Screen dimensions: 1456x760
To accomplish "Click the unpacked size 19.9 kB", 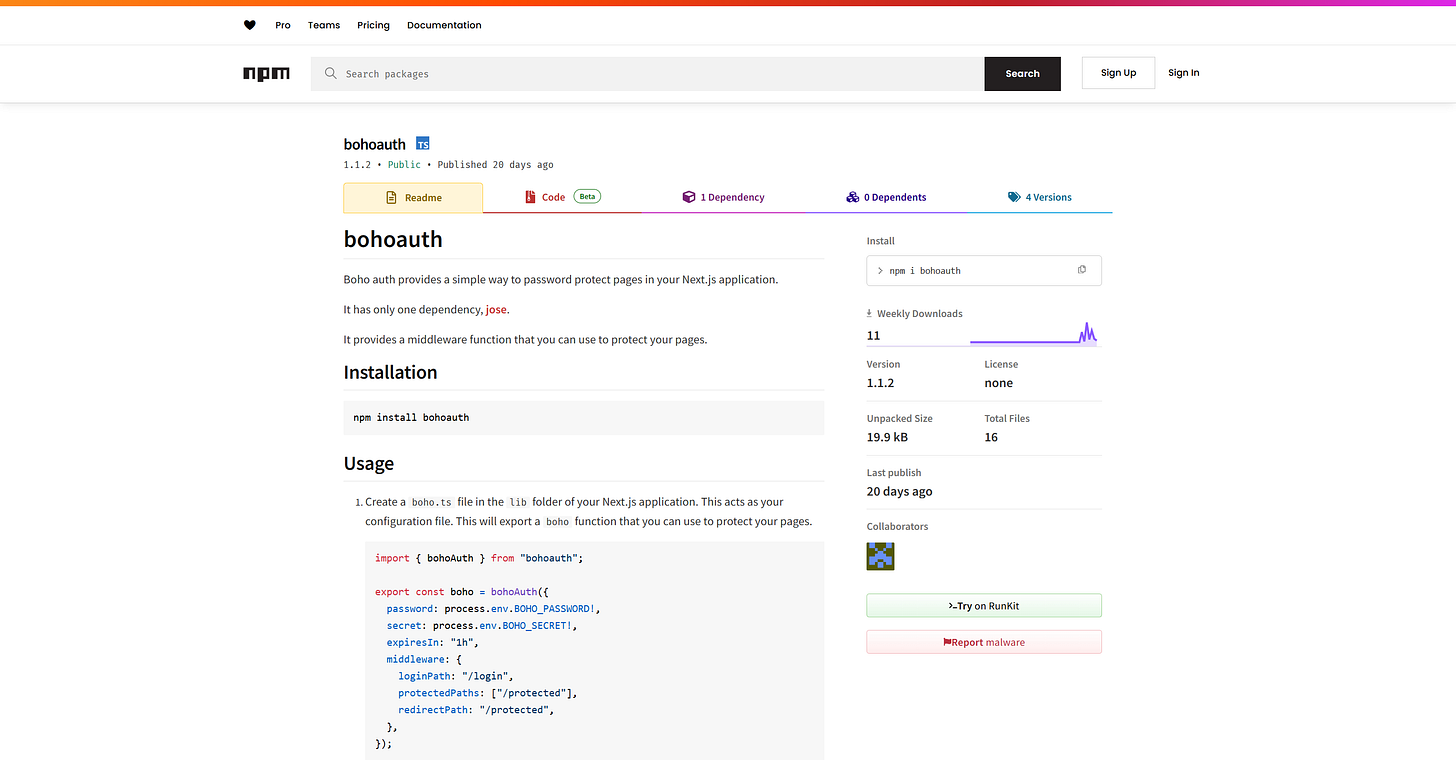I will click(888, 437).
